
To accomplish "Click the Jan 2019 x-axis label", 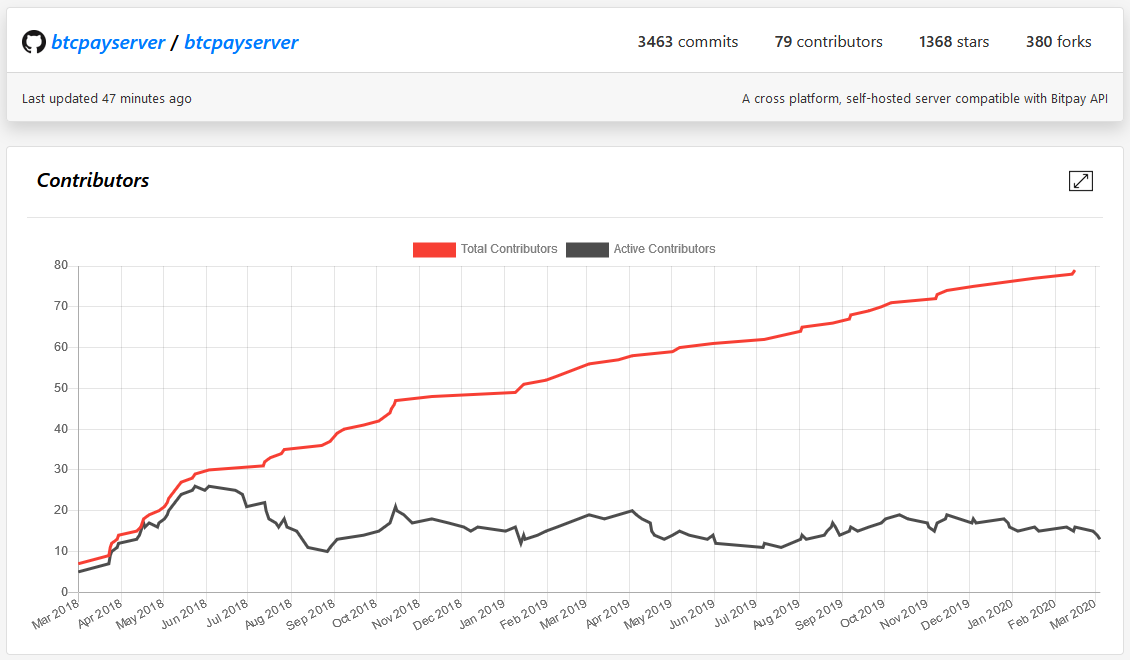I will [x=482, y=613].
